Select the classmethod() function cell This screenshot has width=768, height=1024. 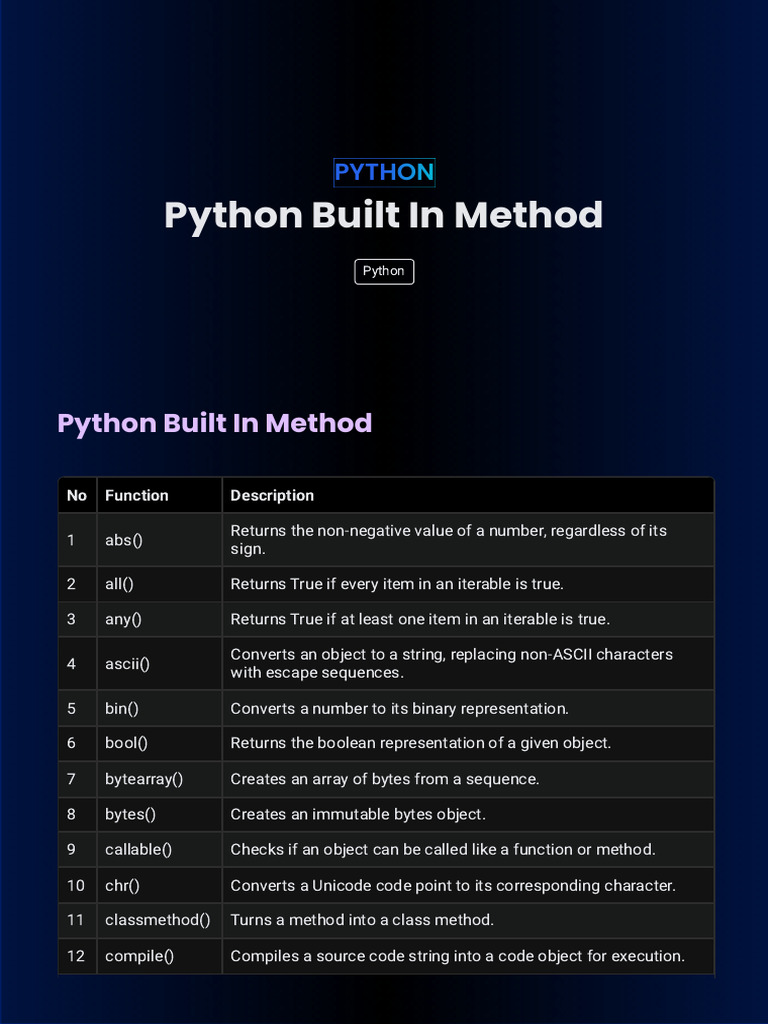pyautogui.click(x=157, y=920)
